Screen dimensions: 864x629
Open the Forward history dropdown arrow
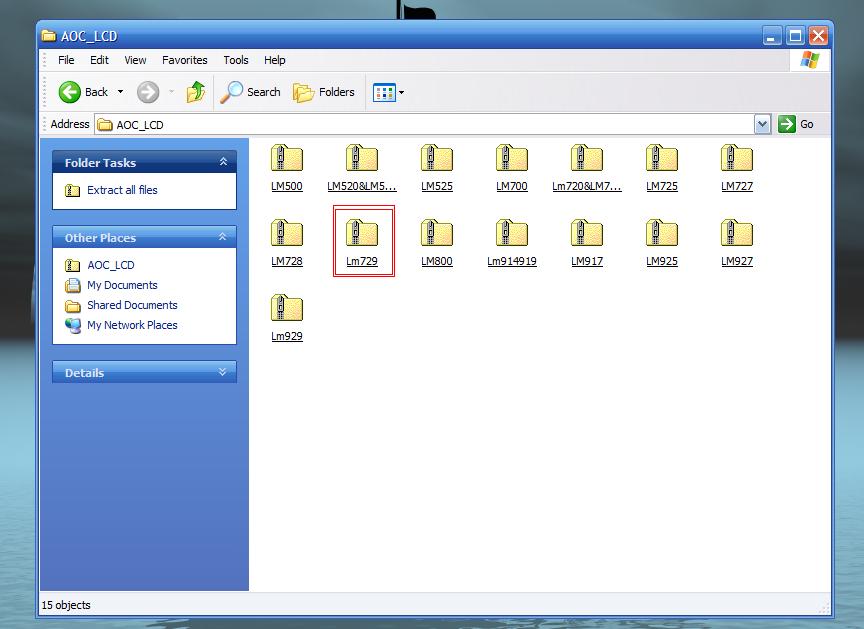(x=171, y=92)
